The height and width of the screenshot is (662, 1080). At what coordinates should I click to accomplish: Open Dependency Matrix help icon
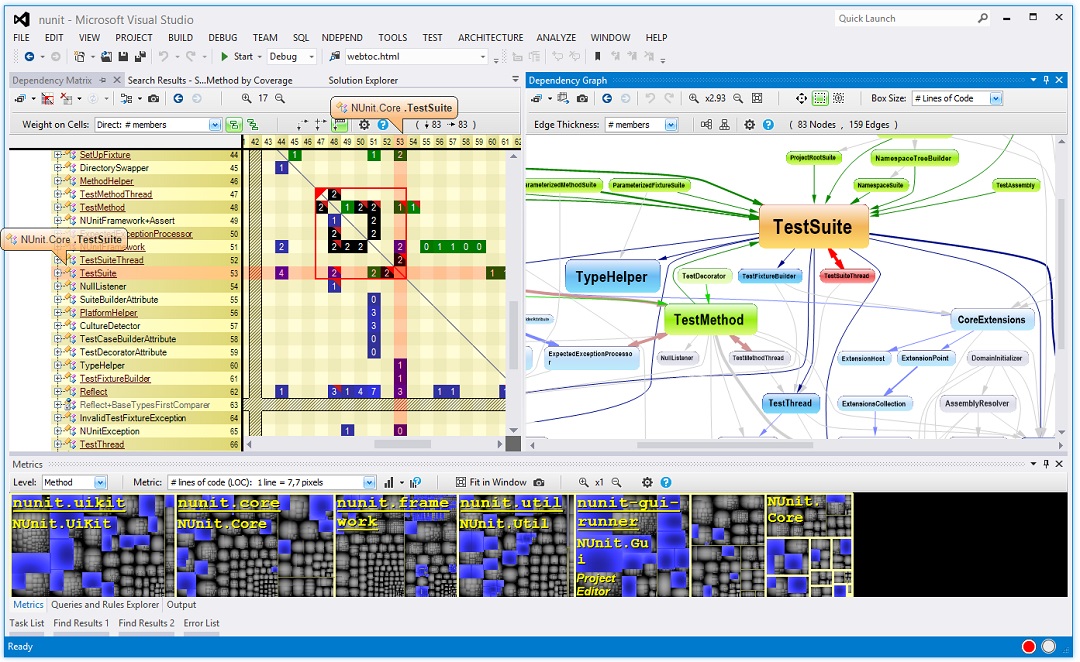(382, 125)
